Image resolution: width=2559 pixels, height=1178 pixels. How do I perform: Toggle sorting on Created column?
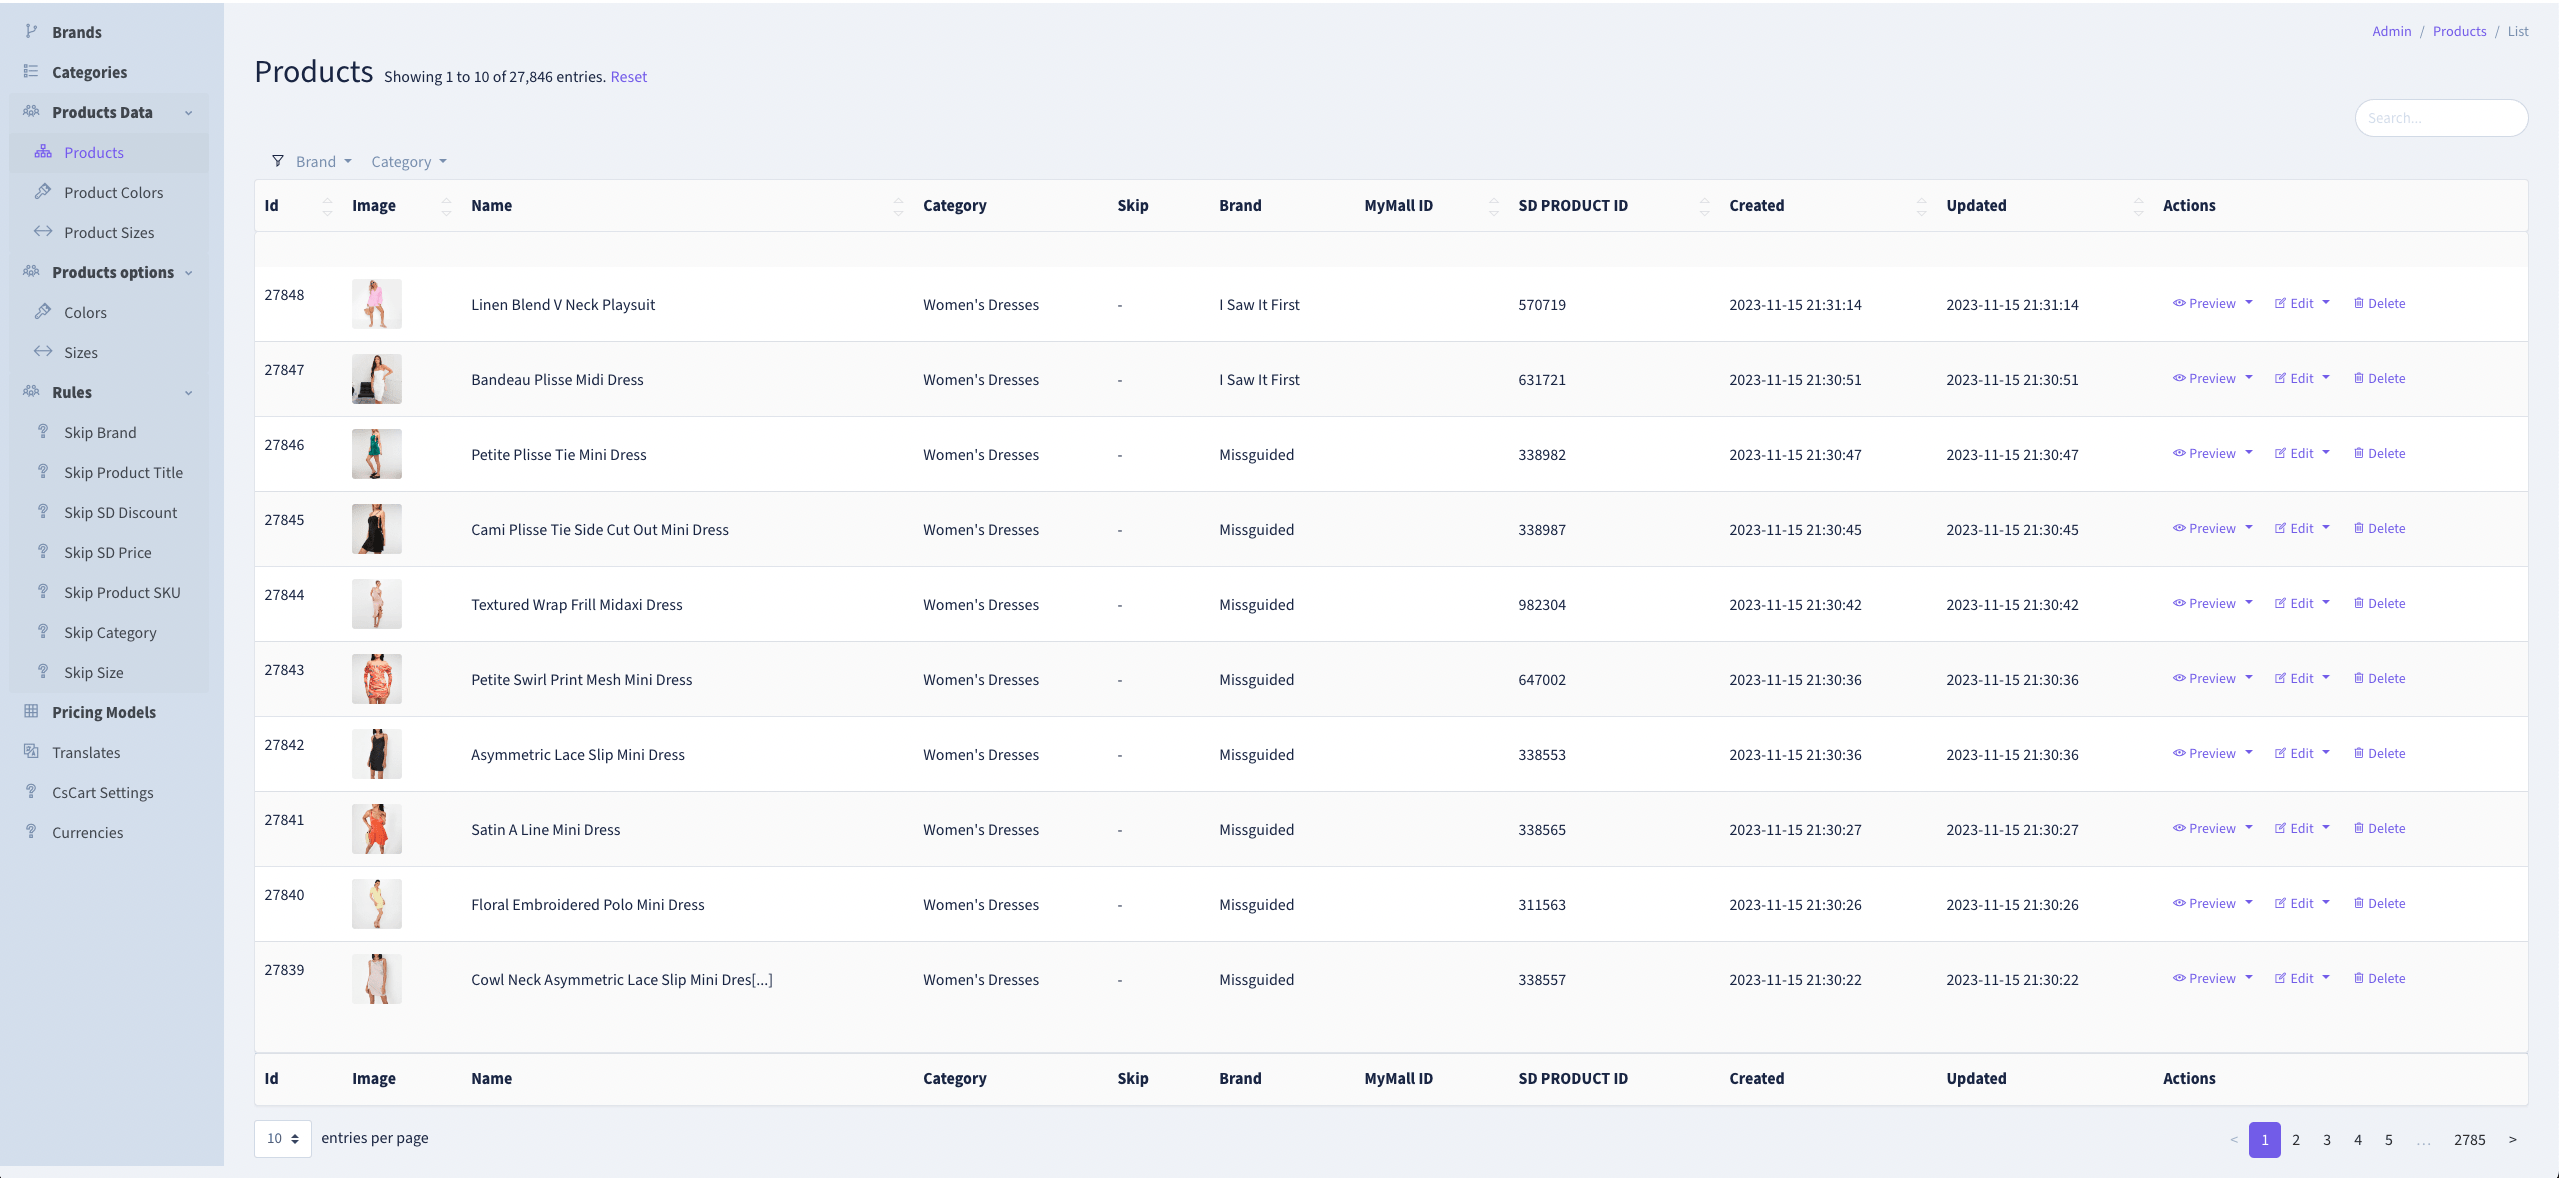pyautogui.click(x=1921, y=205)
